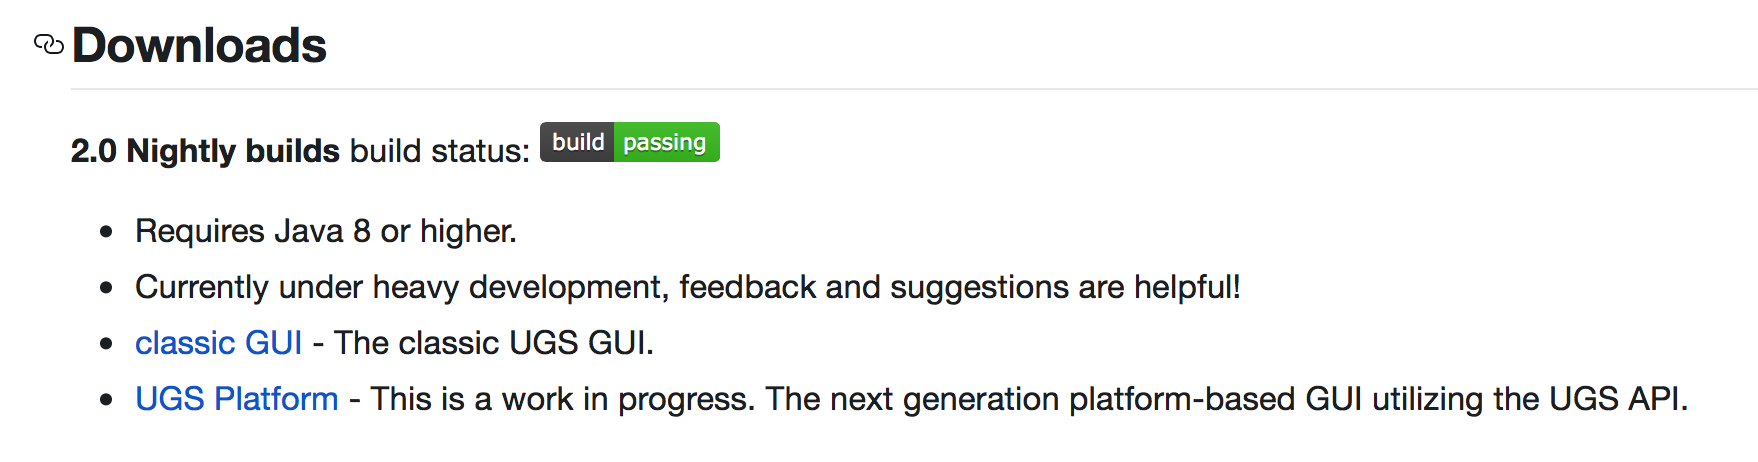Click the bullet before UGS Platform link
The height and width of the screenshot is (462, 1758).
[x=107, y=400]
